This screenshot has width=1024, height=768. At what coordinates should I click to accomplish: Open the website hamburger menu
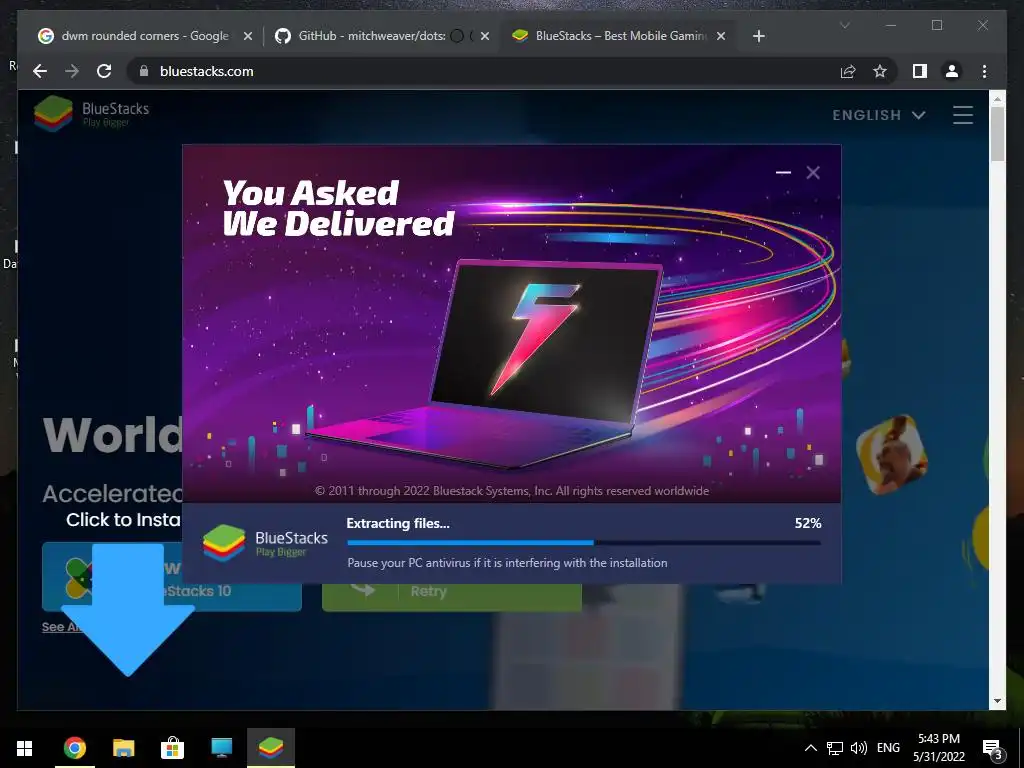(x=963, y=115)
